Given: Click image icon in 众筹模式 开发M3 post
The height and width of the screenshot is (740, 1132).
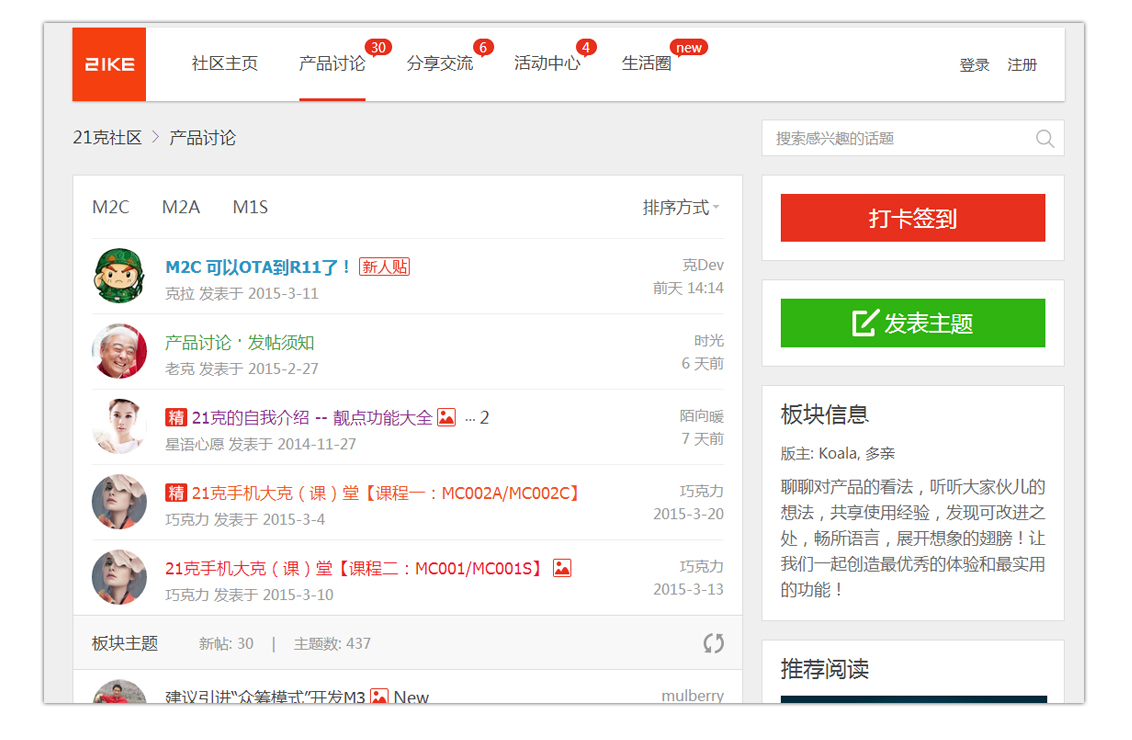Looking at the screenshot, I should point(377,696).
